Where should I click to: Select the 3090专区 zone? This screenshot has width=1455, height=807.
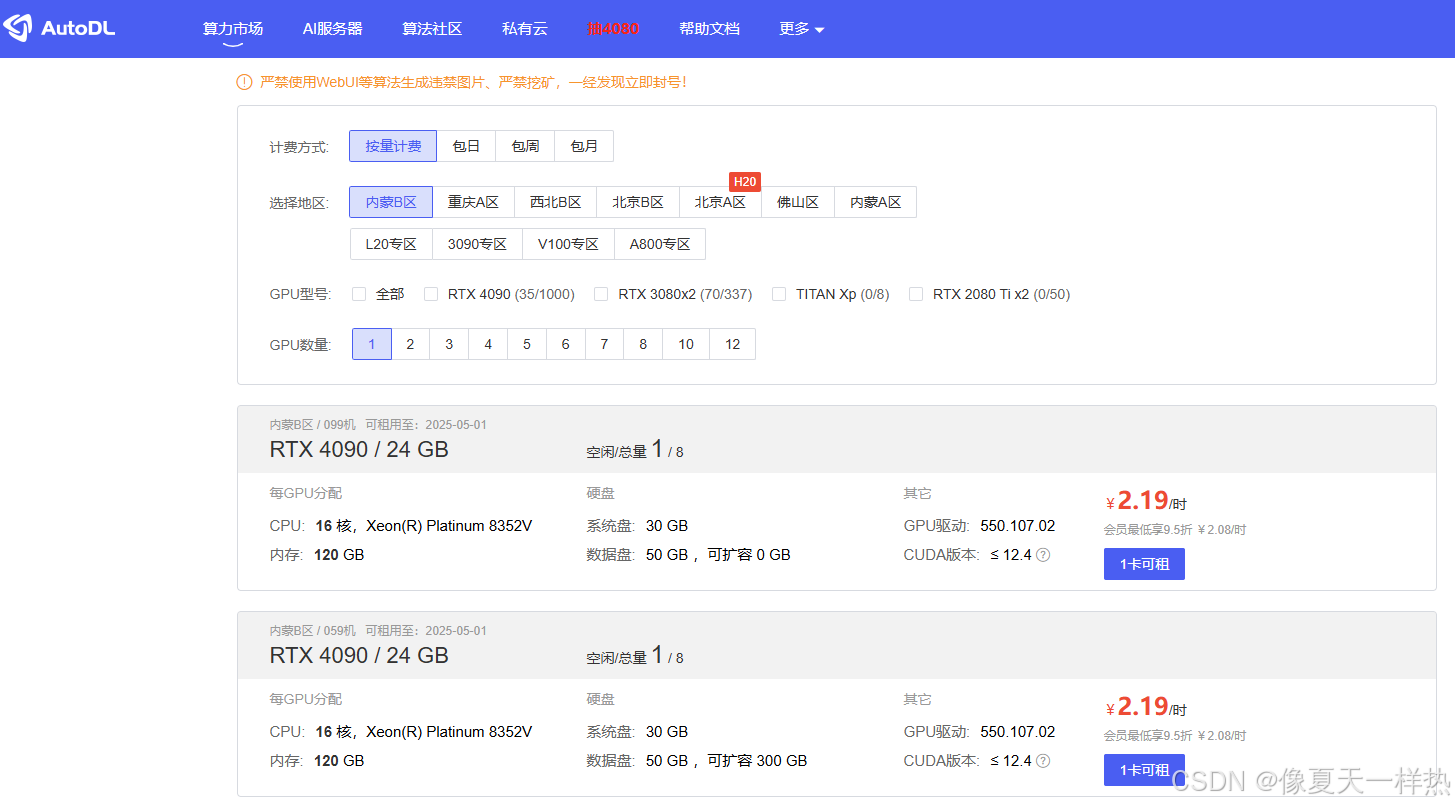click(x=477, y=244)
